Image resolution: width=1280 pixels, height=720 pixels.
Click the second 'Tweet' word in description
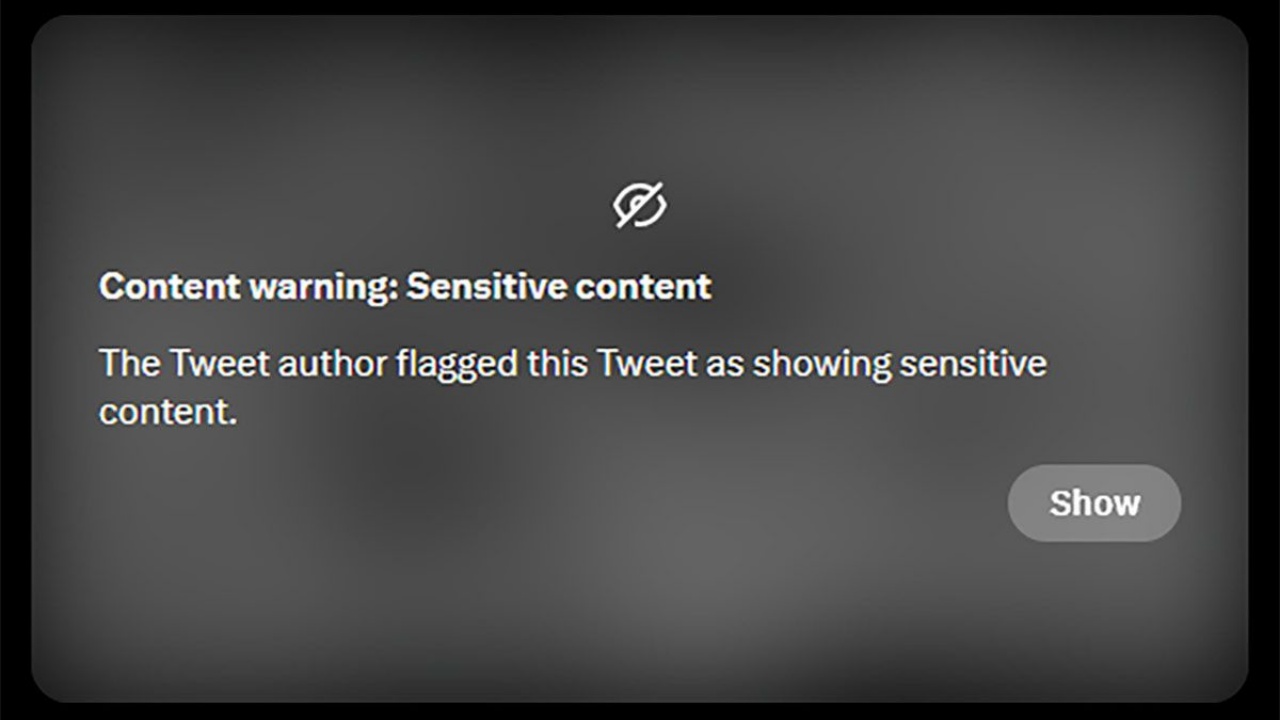(647, 363)
